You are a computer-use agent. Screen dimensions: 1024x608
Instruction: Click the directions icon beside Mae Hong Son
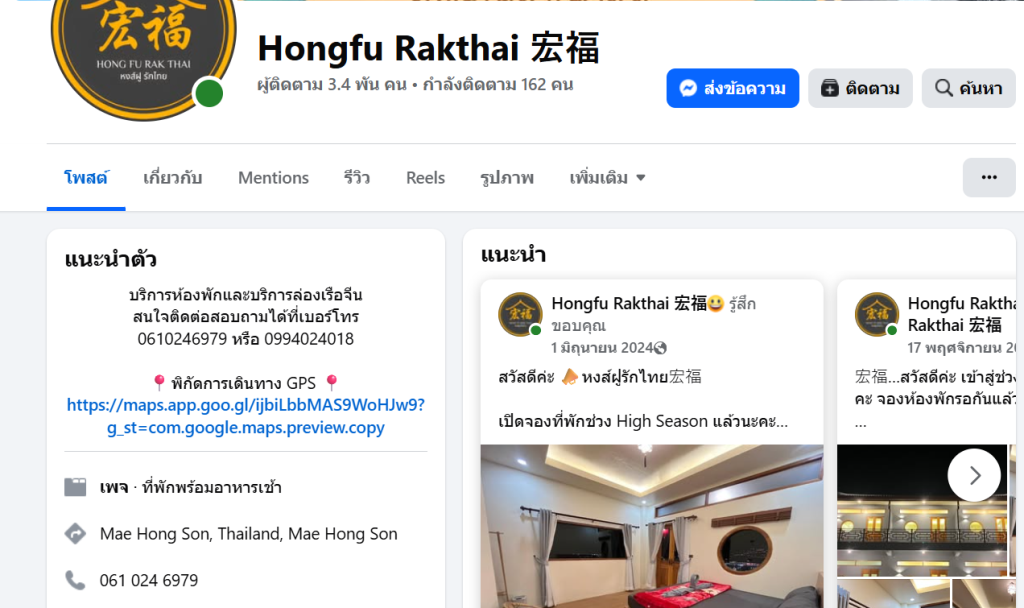(75, 534)
